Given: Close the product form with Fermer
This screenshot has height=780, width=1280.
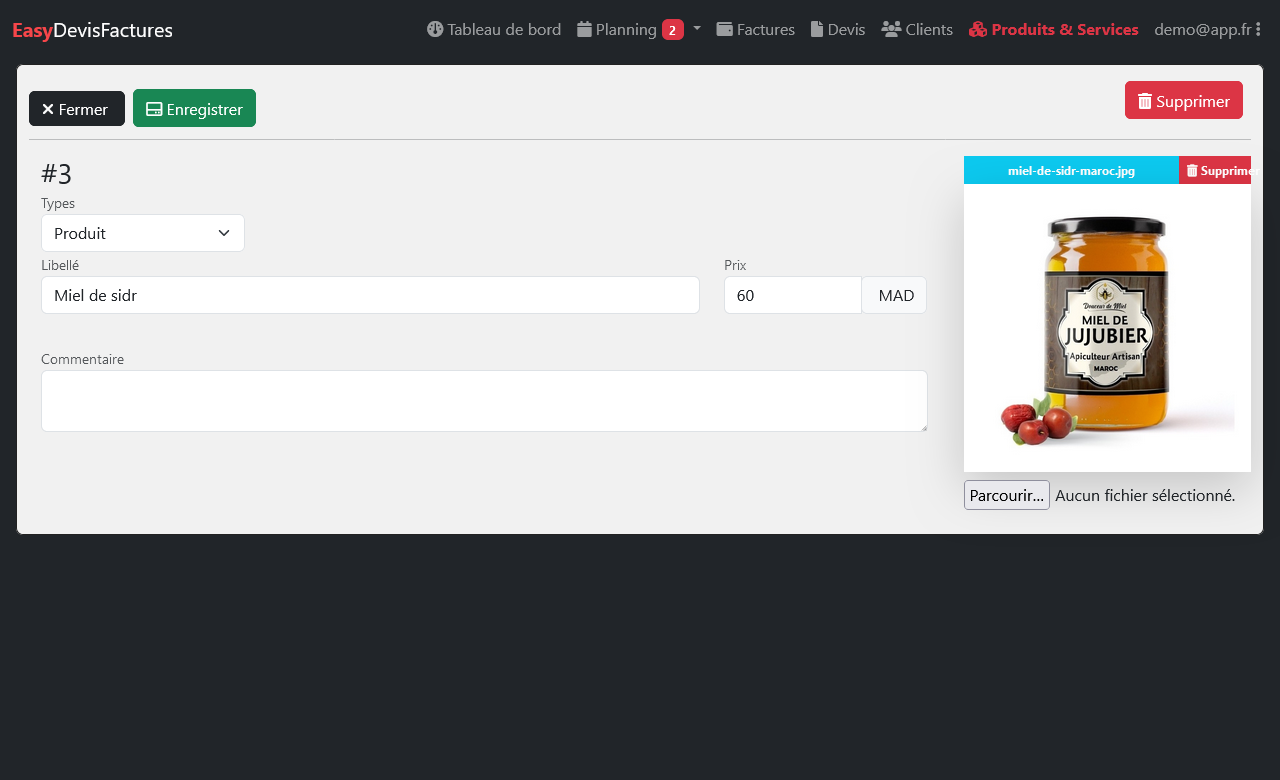Looking at the screenshot, I should [77, 109].
